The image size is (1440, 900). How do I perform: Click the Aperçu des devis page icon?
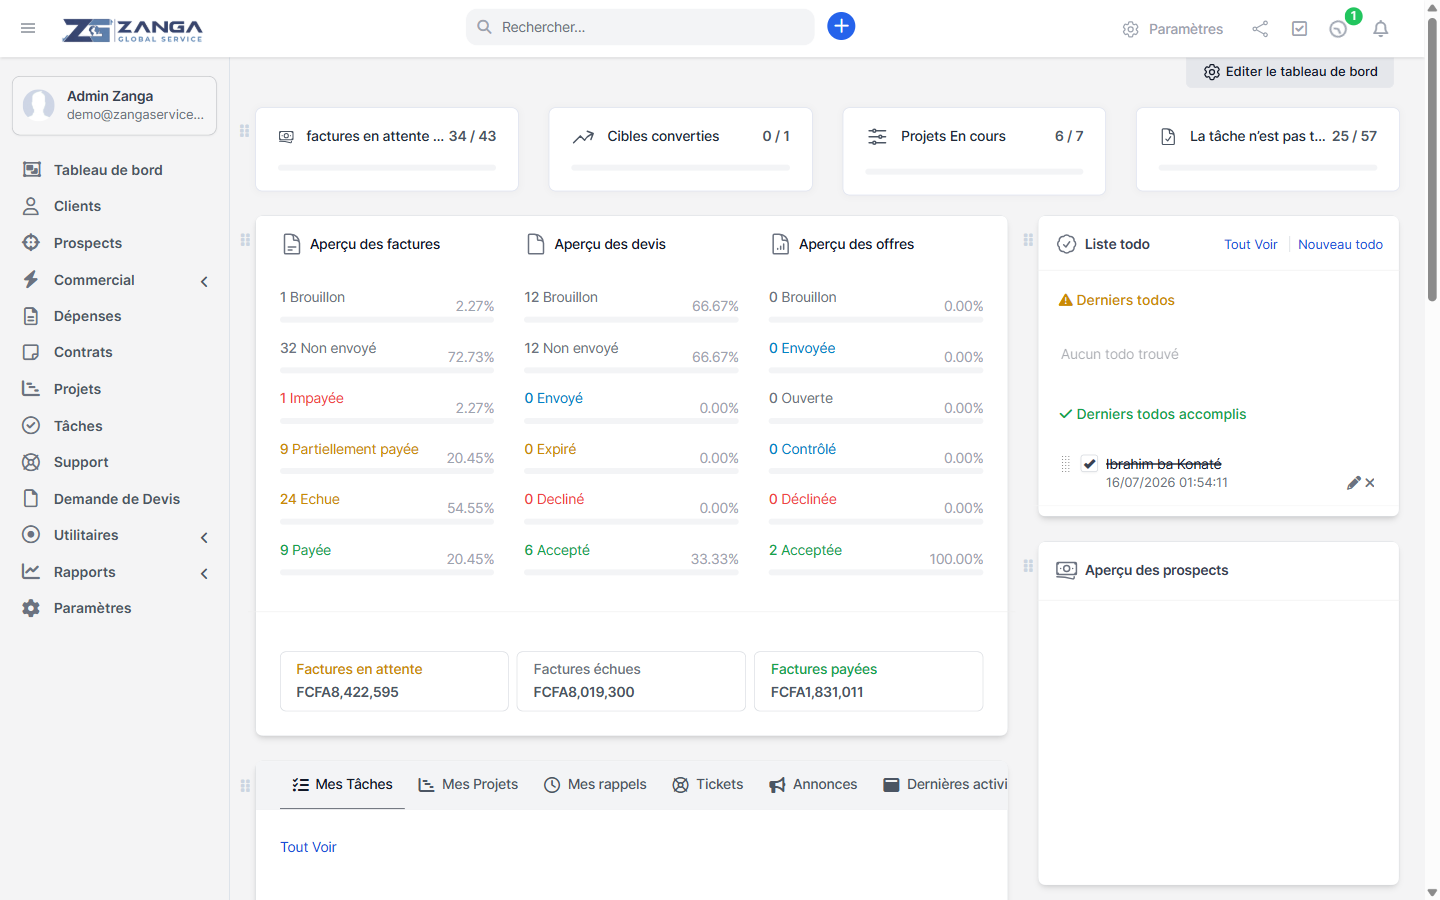(536, 244)
